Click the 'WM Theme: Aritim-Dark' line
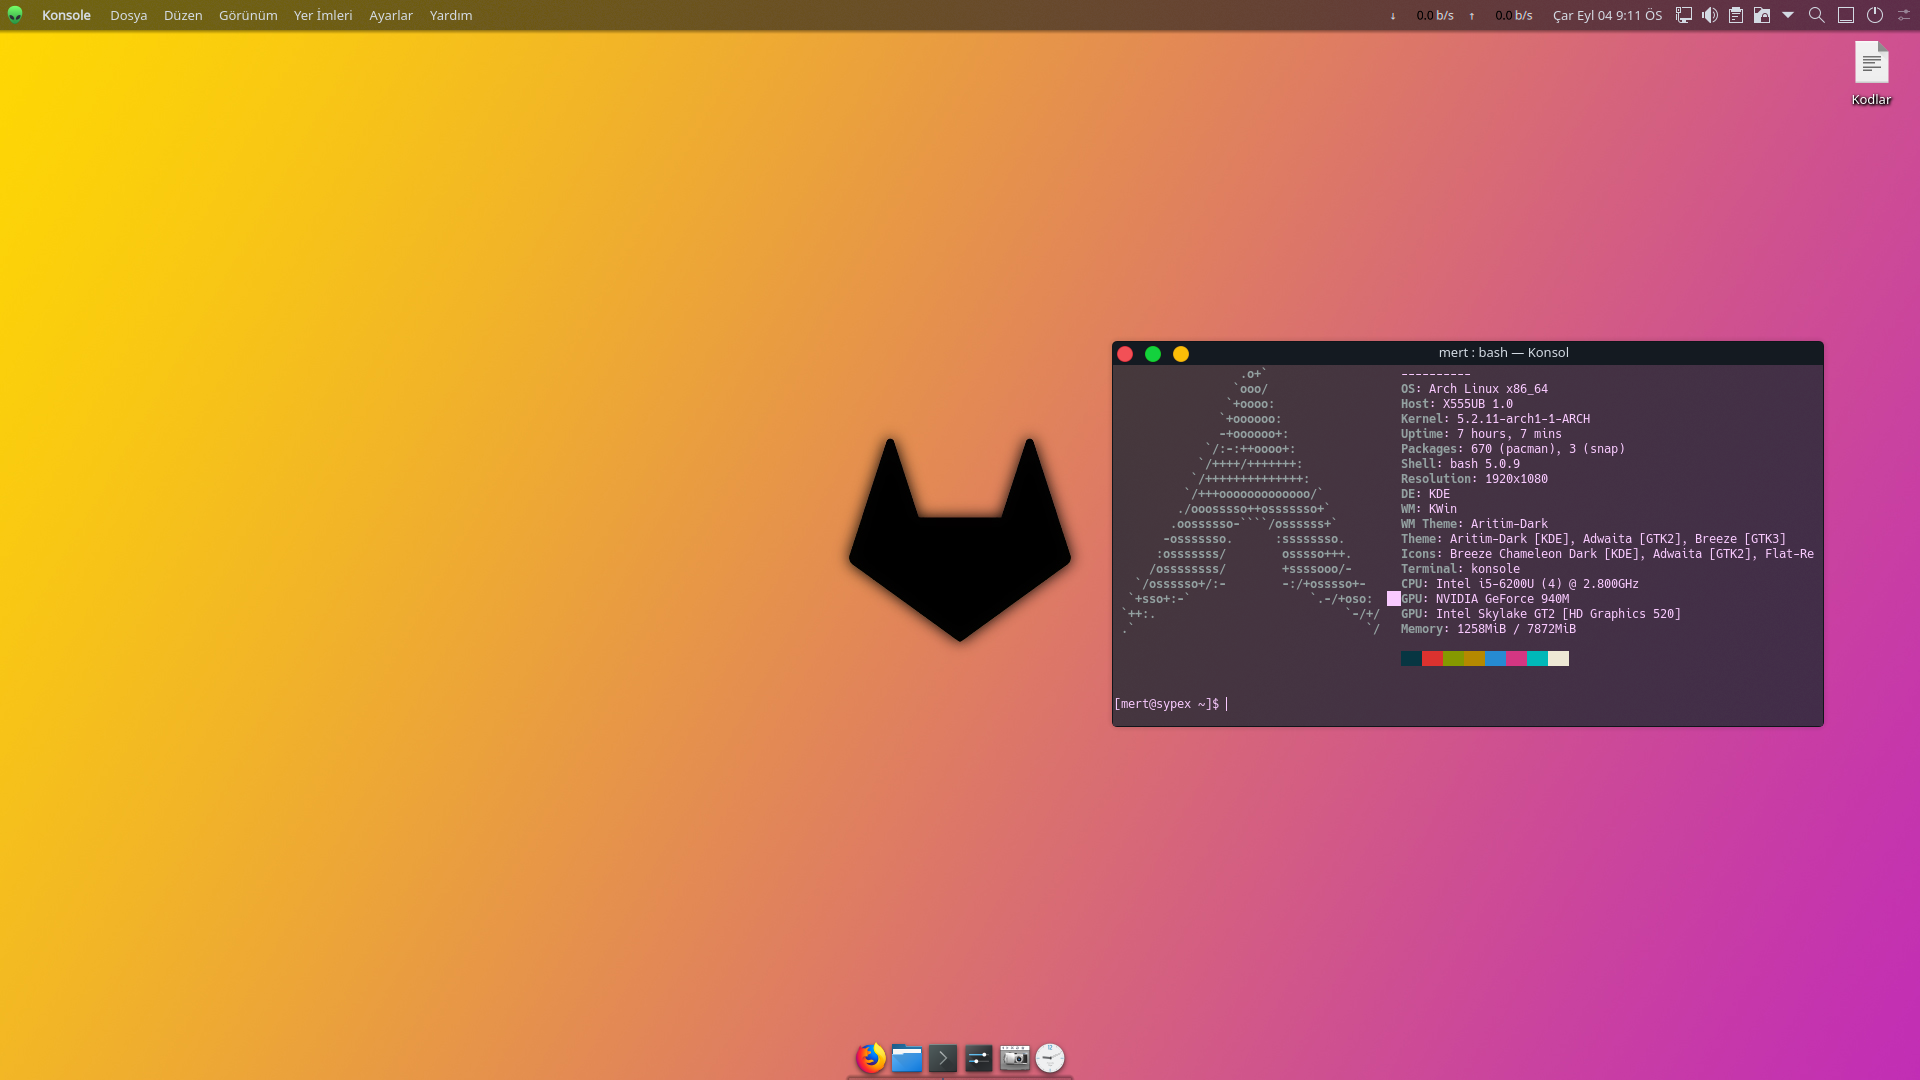 (x=1474, y=524)
